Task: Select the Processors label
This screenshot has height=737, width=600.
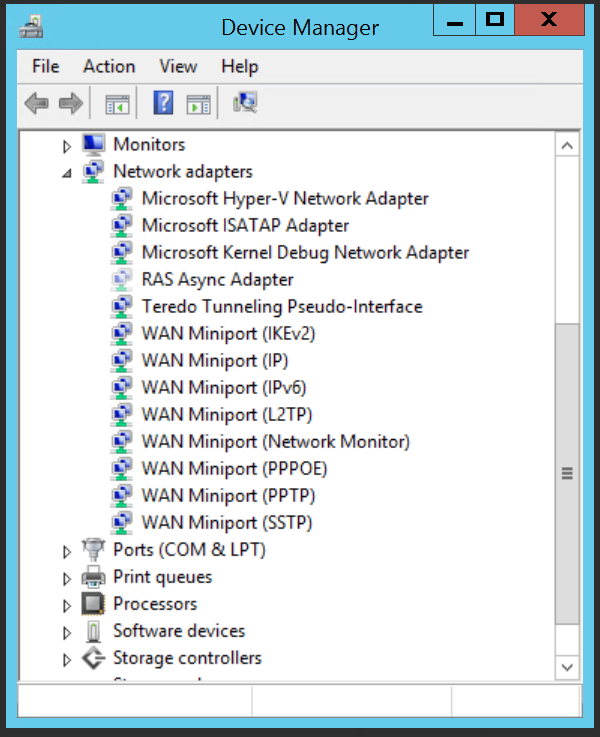Action: pos(155,604)
